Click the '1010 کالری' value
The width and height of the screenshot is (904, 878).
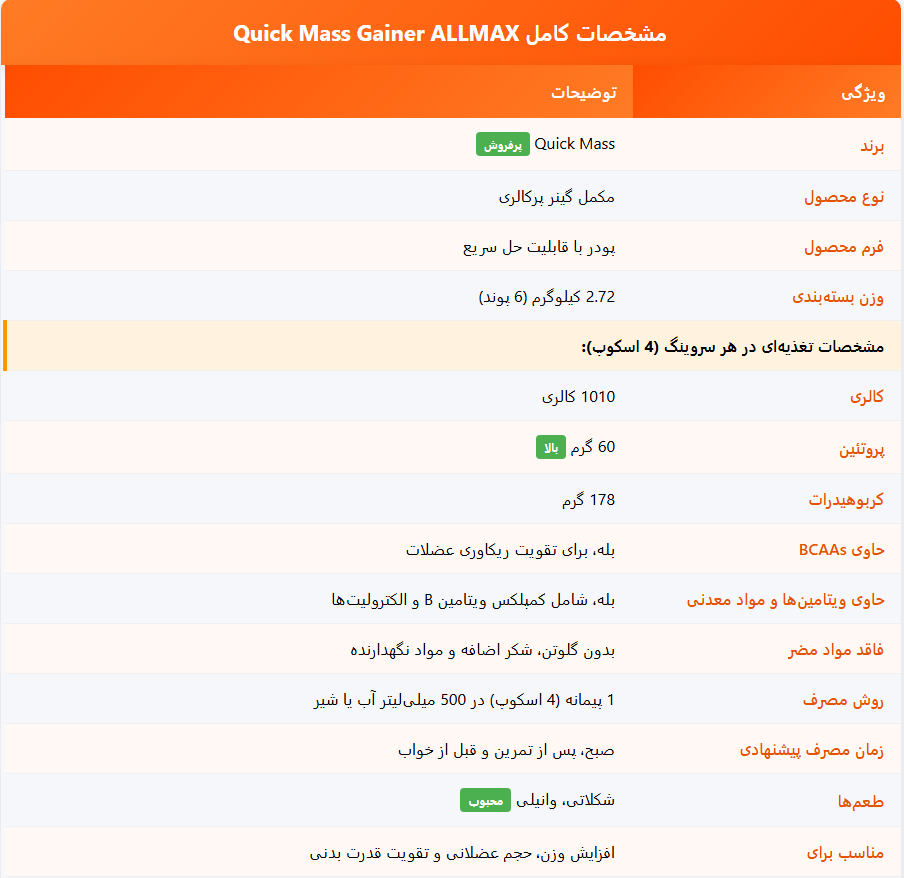point(578,397)
